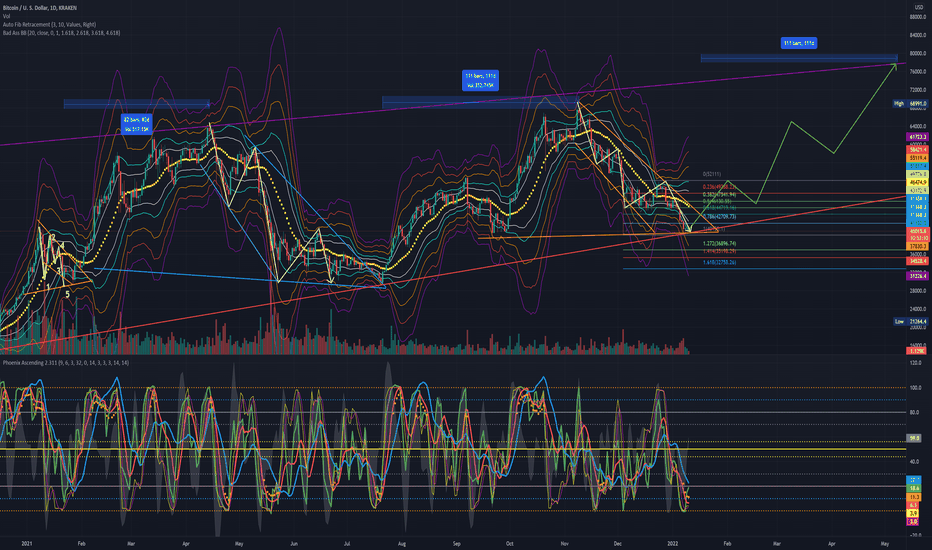Click the Low 21264.4 price label

911,321
